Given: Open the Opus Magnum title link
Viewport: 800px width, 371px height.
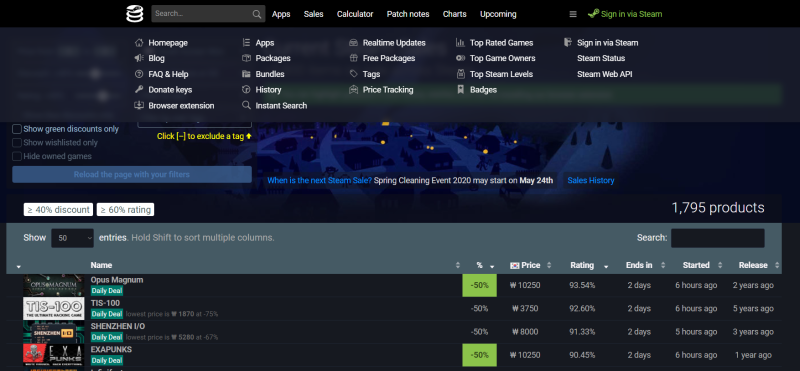Looking at the screenshot, I should point(117,280).
